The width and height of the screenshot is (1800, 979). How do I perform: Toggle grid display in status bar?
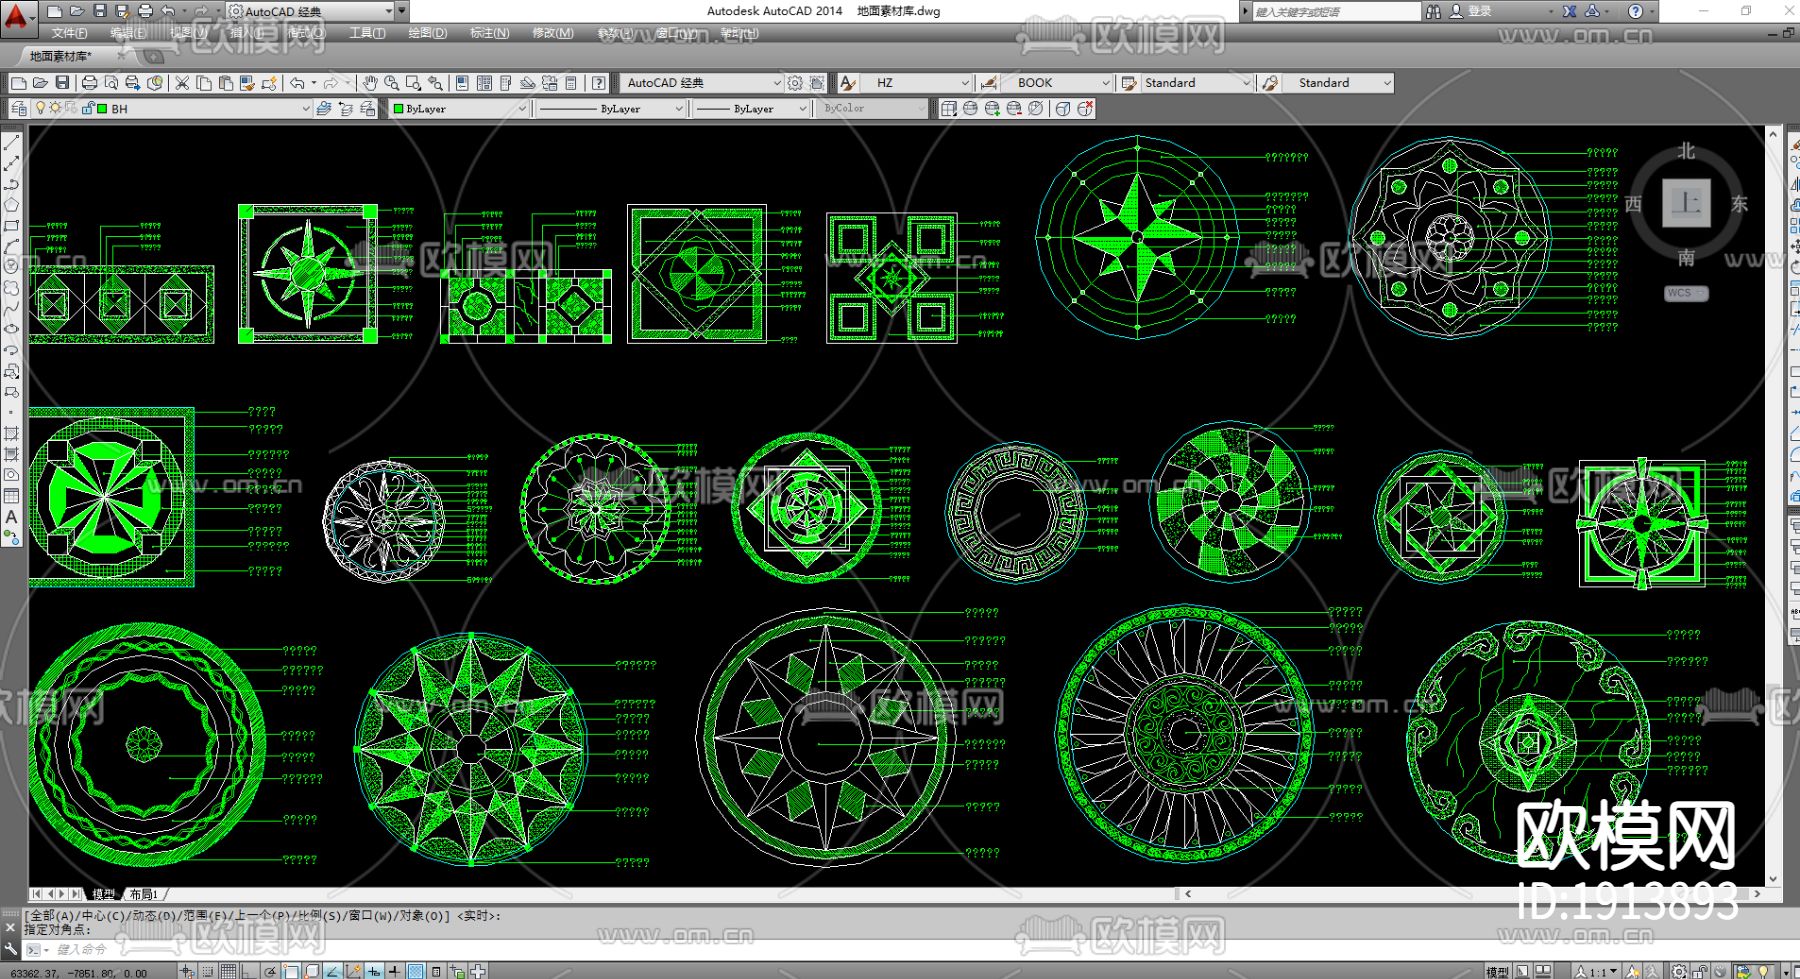click(x=229, y=971)
